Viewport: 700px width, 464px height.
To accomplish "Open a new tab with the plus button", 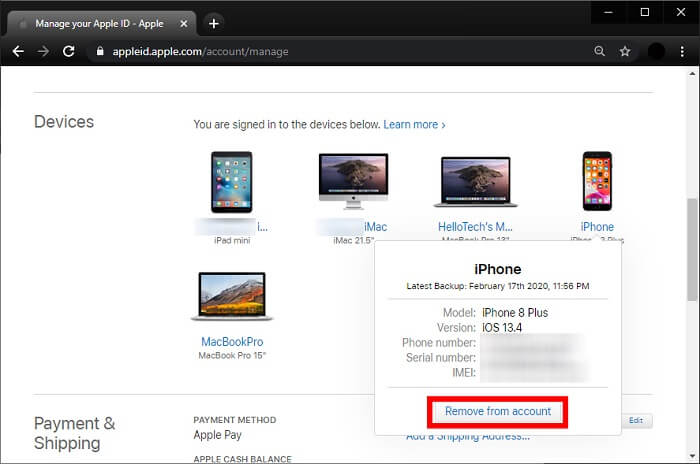I will pyautogui.click(x=214, y=22).
